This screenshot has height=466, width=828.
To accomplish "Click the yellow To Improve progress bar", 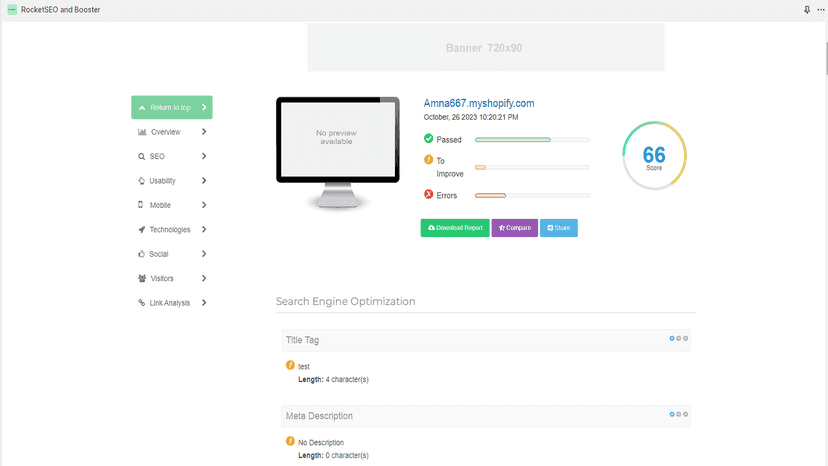I will tap(532, 167).
